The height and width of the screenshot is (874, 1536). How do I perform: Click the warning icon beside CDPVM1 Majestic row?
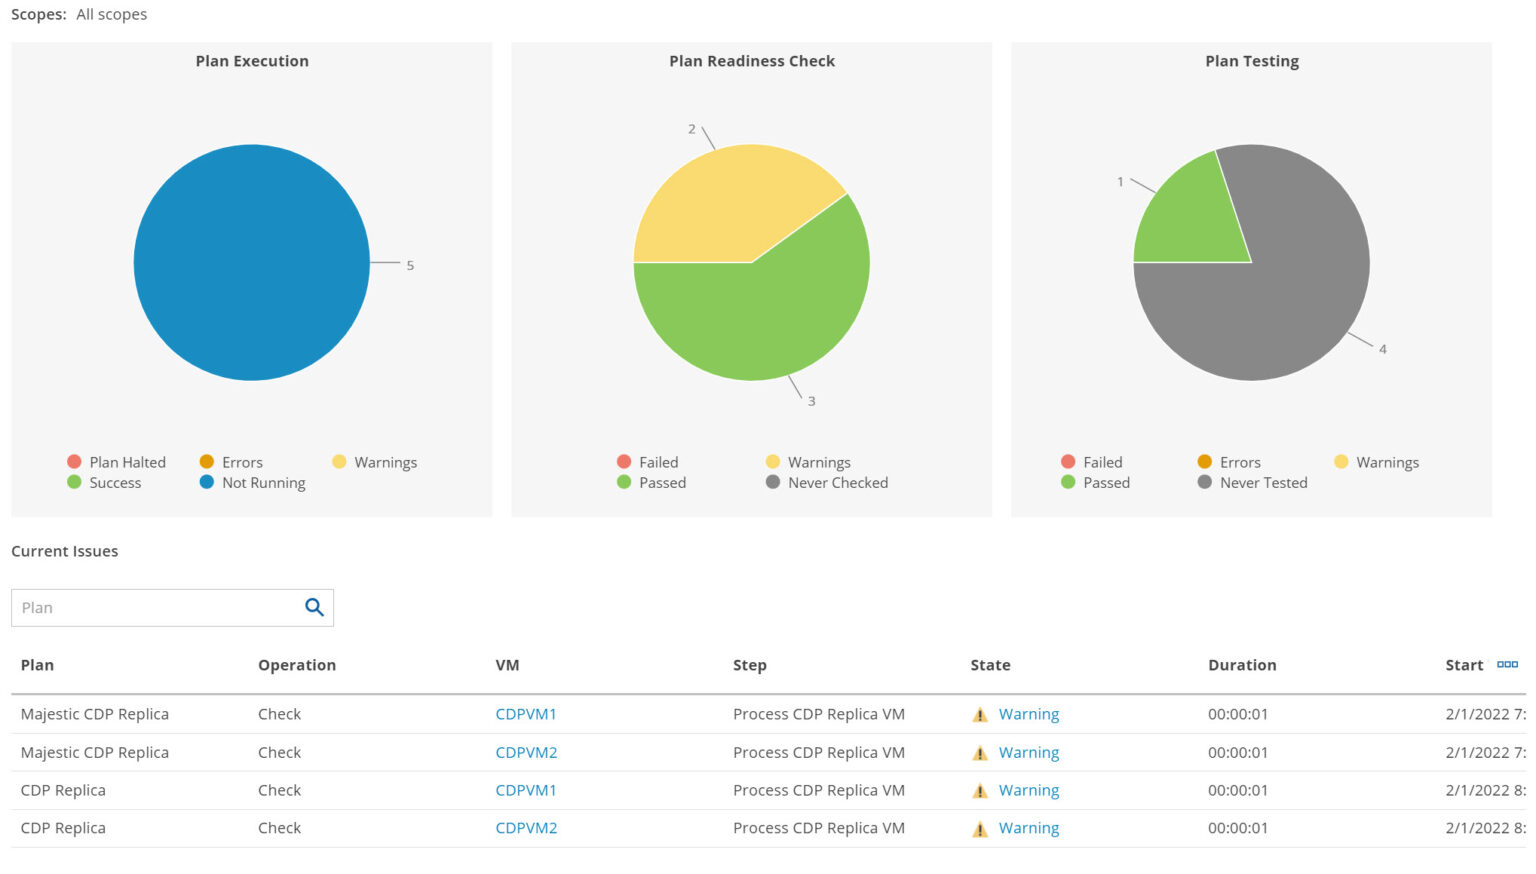[x=980, y=714]
